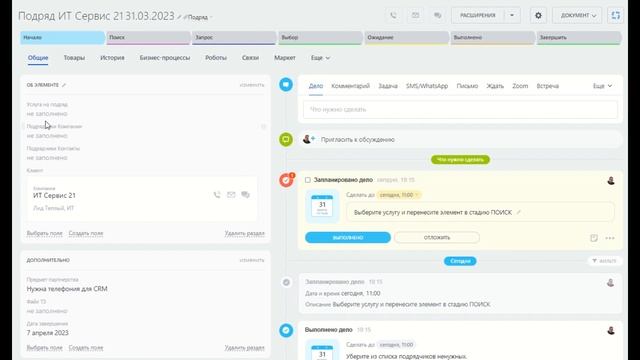This screenshot has width=640, height=360.
Task: Click 'Создать поле' in Об элементе section
Action: click(86, 233)
